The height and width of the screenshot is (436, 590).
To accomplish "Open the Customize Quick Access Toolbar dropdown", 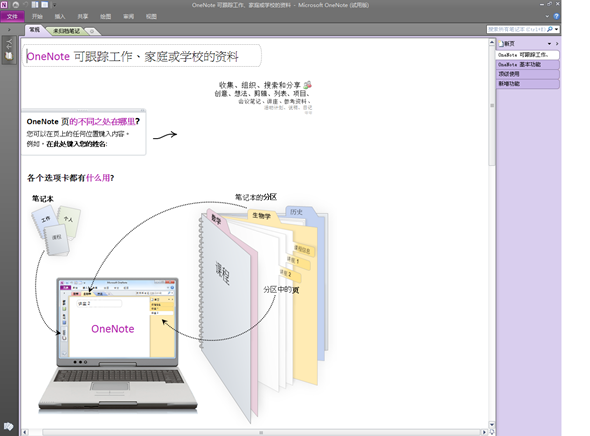I will coord(54,5).
